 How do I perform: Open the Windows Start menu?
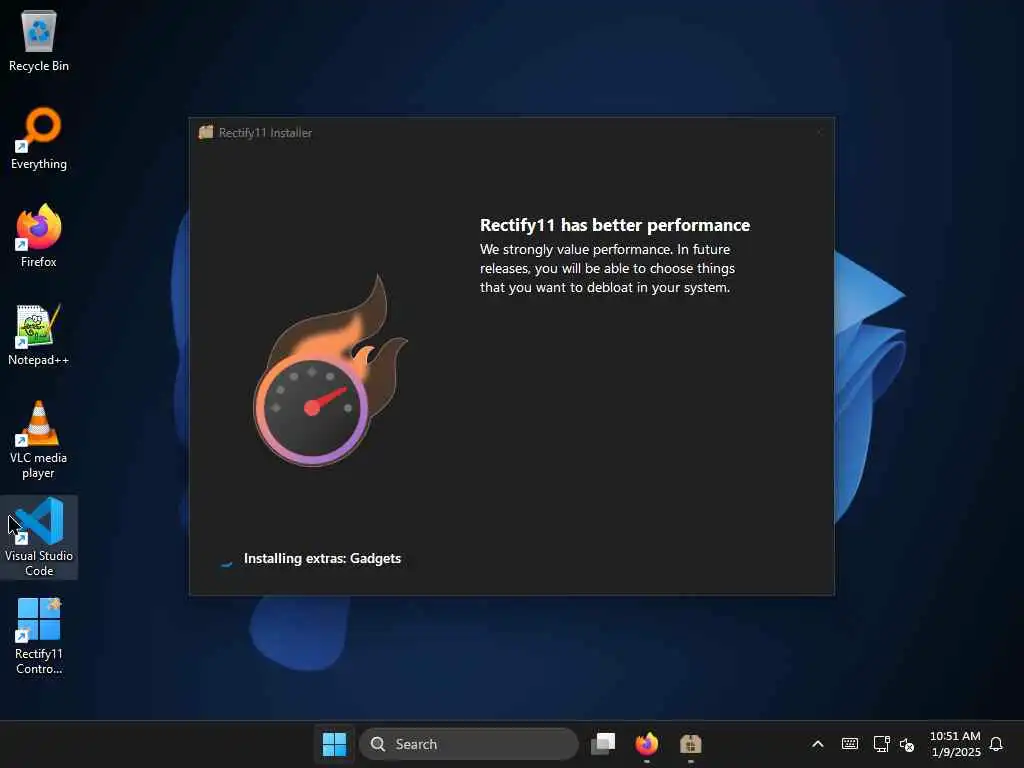334,744
